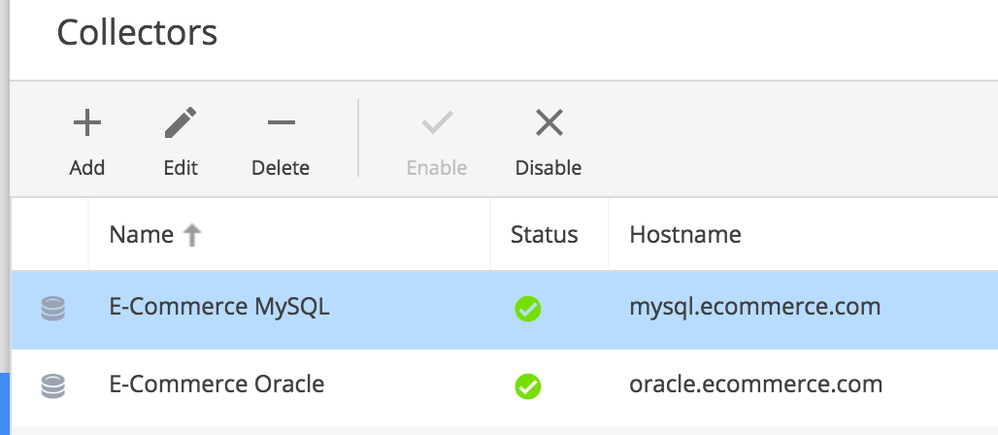Sort by the Hostname column header
This screenshot has height=435, width=998.
pos(685,234)
